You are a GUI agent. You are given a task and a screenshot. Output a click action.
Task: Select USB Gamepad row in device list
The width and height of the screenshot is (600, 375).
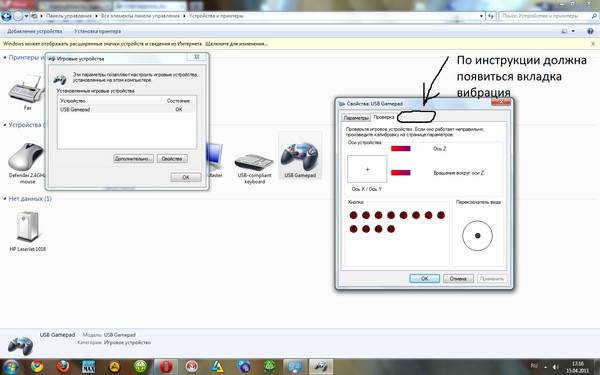[x=127, y=109]
